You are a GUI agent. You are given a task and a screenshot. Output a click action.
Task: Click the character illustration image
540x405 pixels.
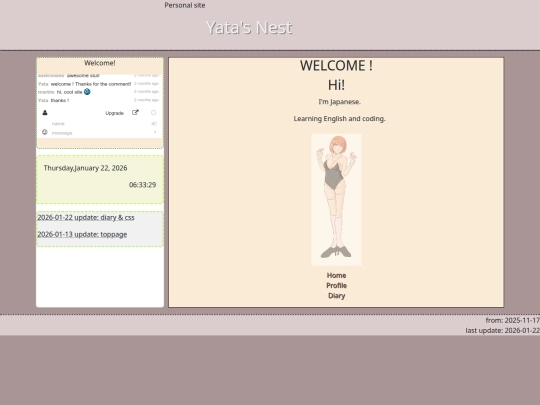pos(336,200)
